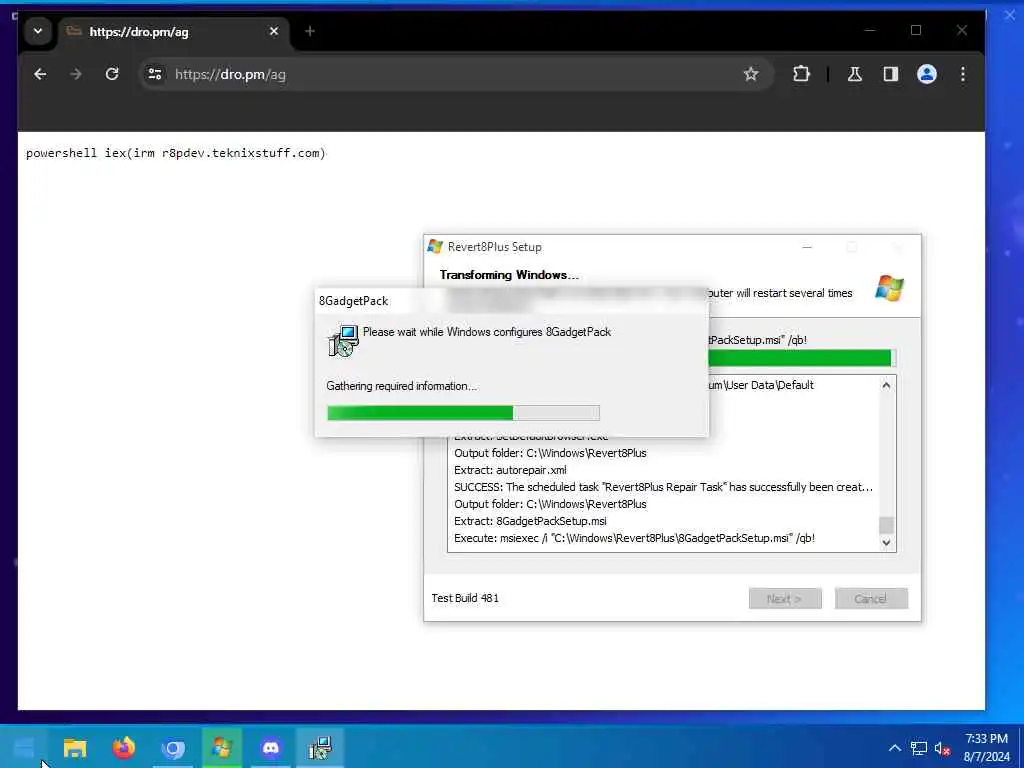
Task: Switch to Chromium browser taskbar icon
Action: click(x=172, y=748)
